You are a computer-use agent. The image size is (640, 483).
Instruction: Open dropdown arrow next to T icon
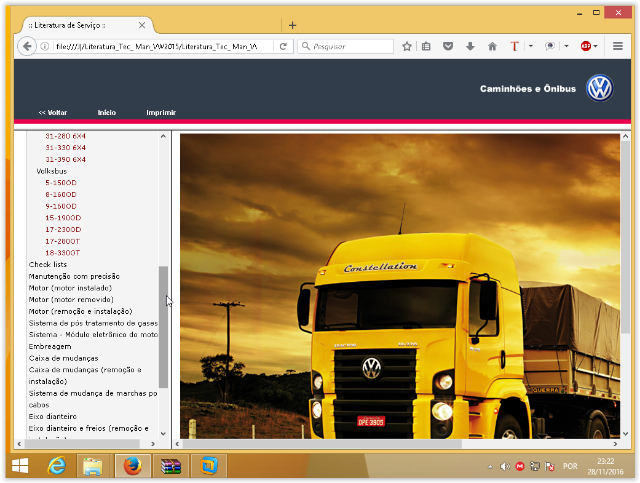pyautogui.click(x=531, y=46)
